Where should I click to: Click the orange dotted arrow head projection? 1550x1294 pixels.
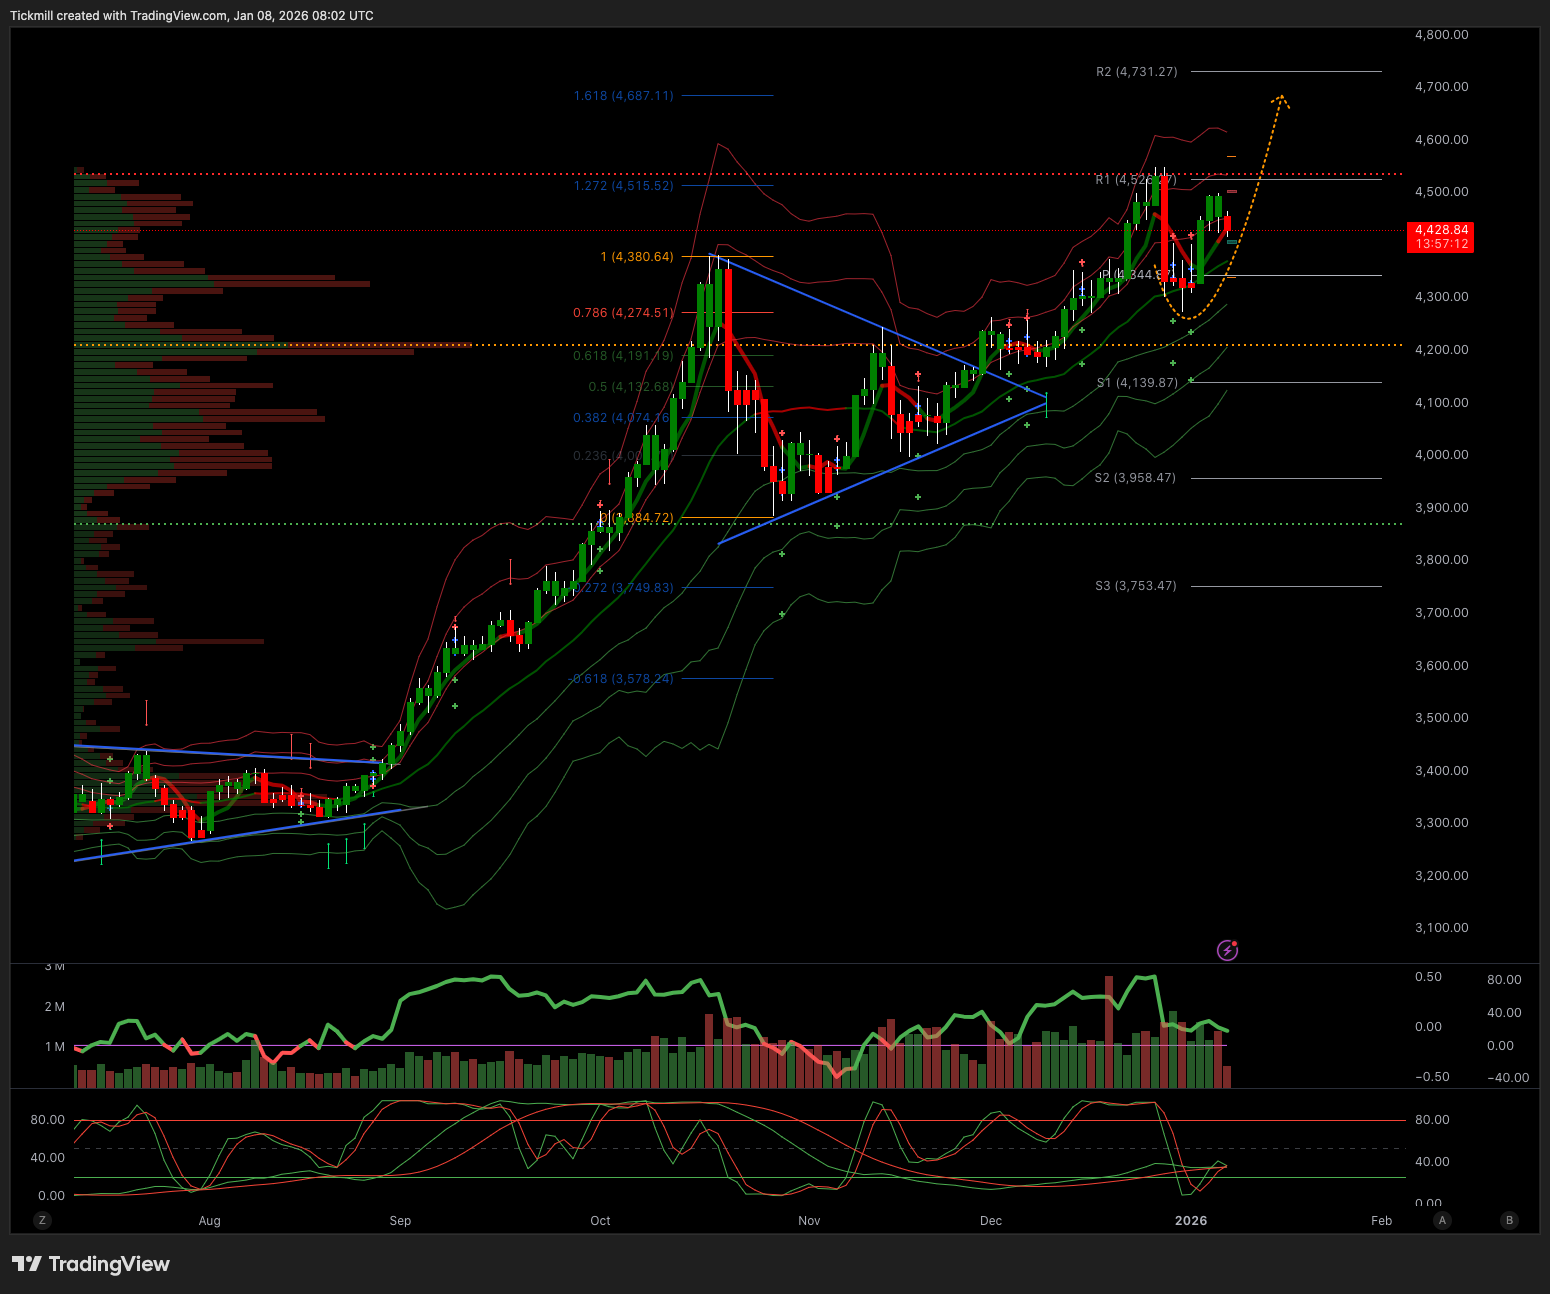click(x=1280, y=99)
